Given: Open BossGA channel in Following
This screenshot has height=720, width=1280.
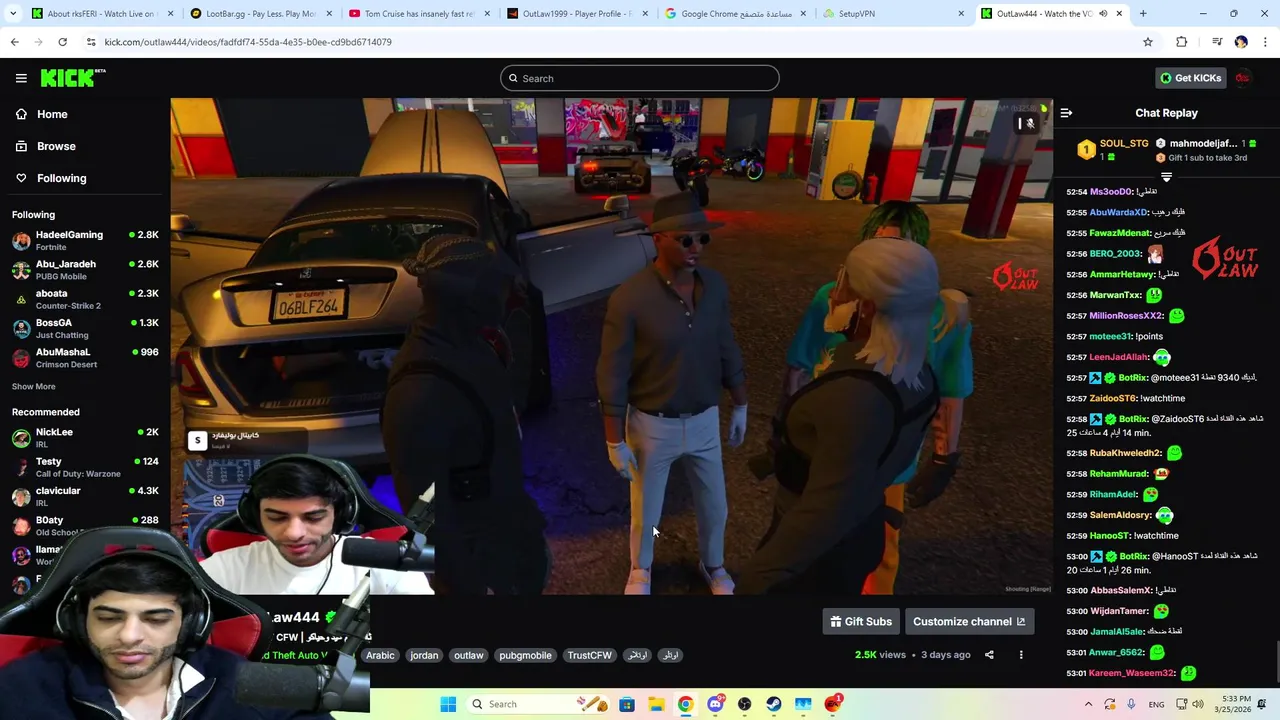Looking at the screenshot, I should pos(85,328).
